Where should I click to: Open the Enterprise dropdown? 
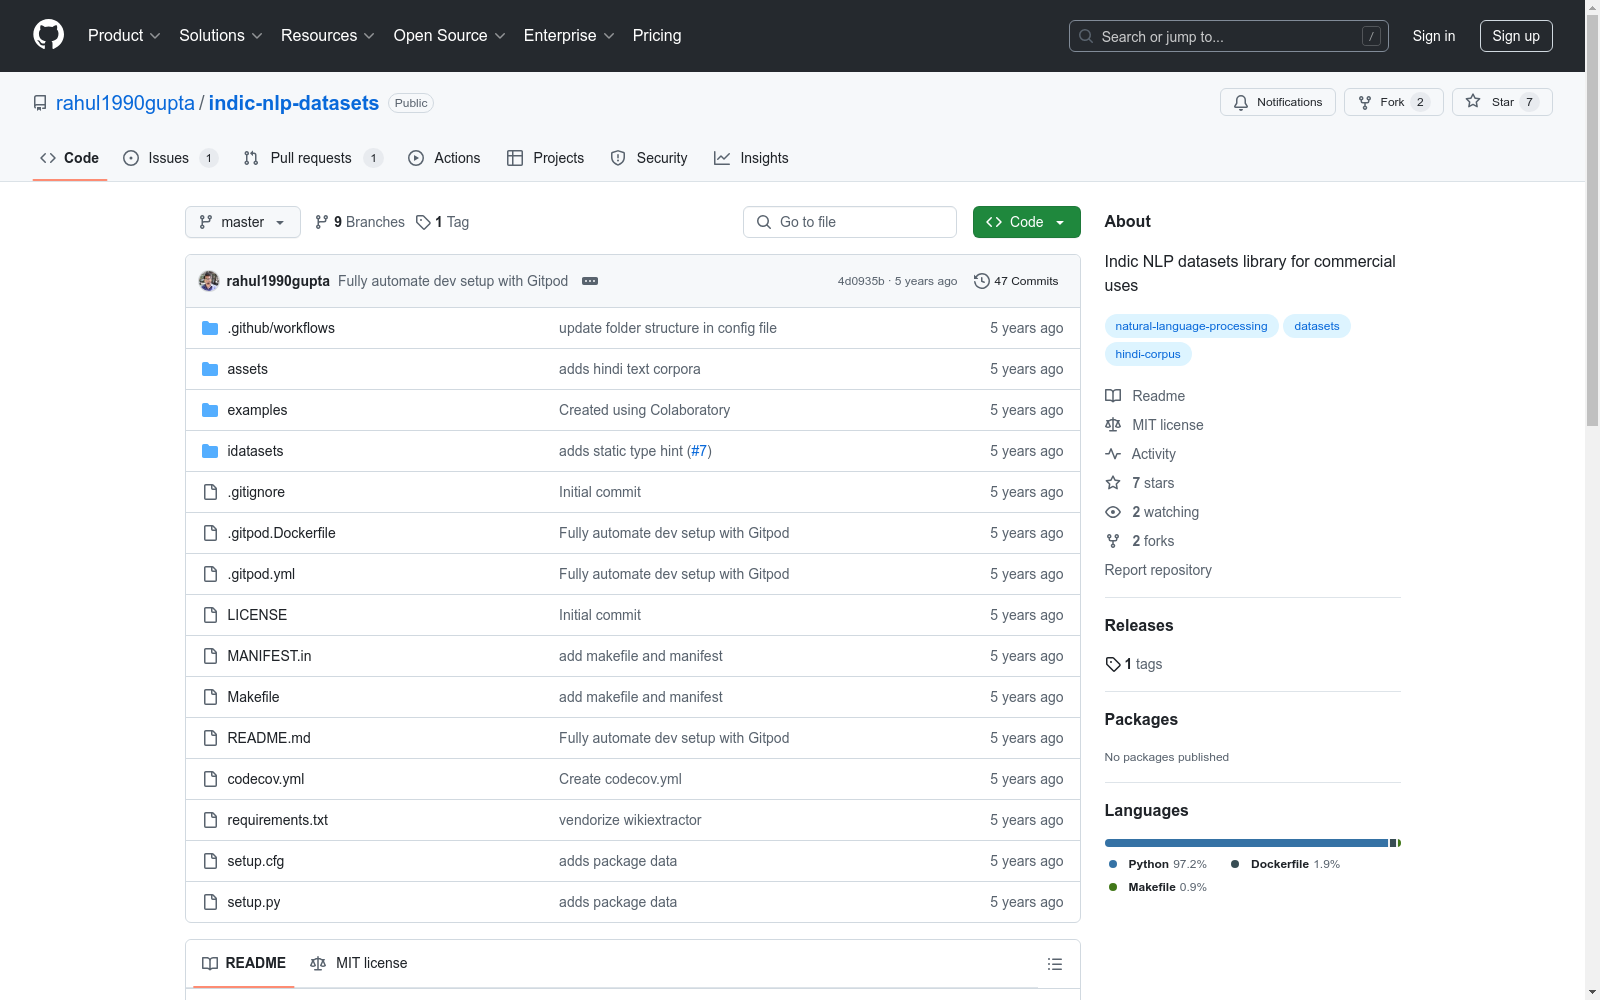click(569, 35)
